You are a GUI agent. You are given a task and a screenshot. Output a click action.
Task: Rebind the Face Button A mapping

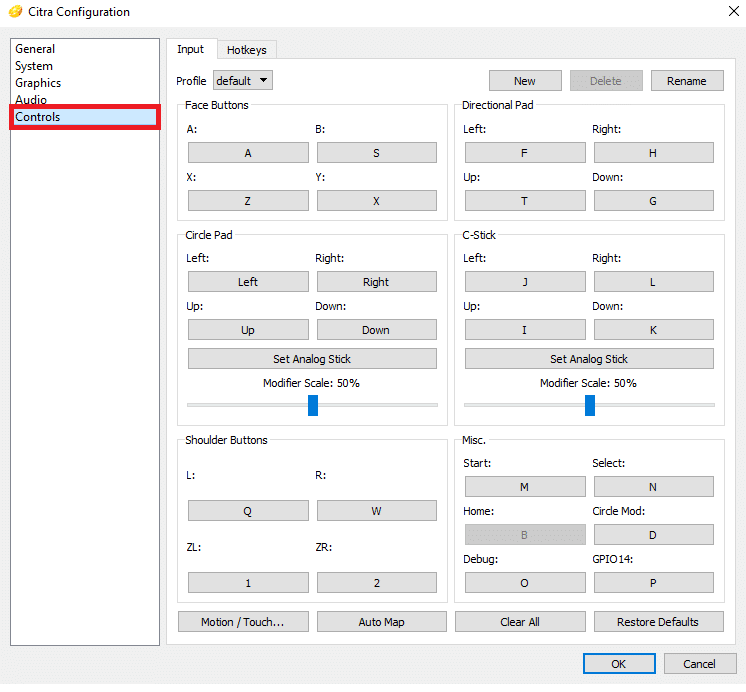(248, 153)
